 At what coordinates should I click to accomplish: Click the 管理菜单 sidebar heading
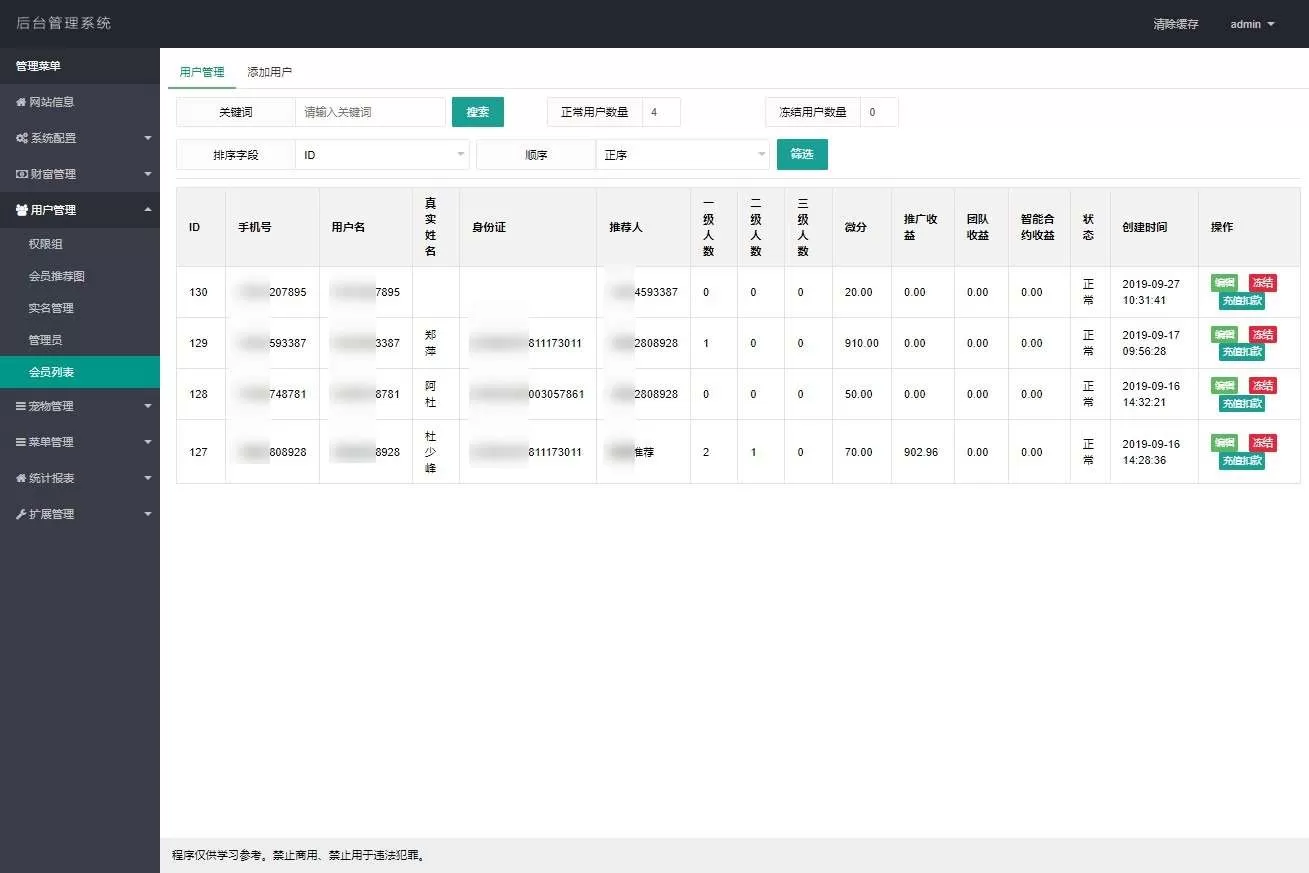pos(38,66)
